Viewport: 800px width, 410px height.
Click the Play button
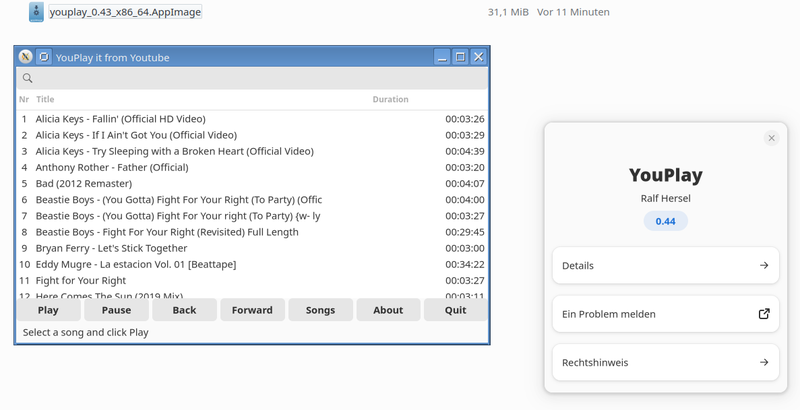coord(48,310)
